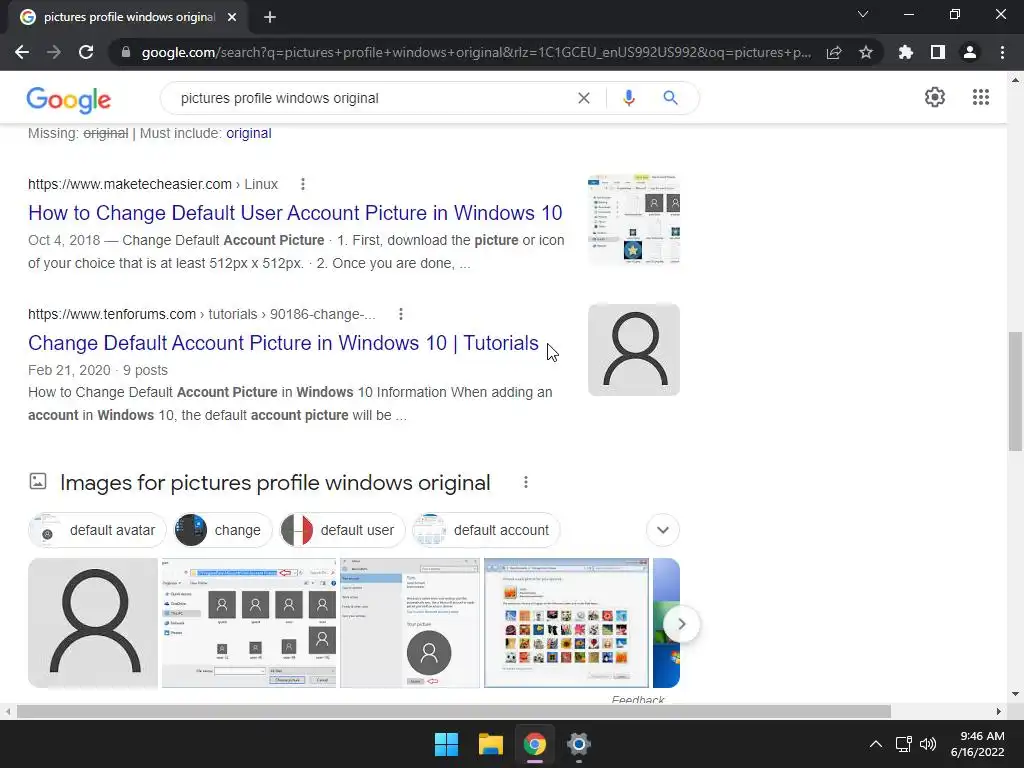The width and height of the screenshot is (1024, 768).
Task: Open File Explorer from taskbar
Action: (x=490, y=744)
